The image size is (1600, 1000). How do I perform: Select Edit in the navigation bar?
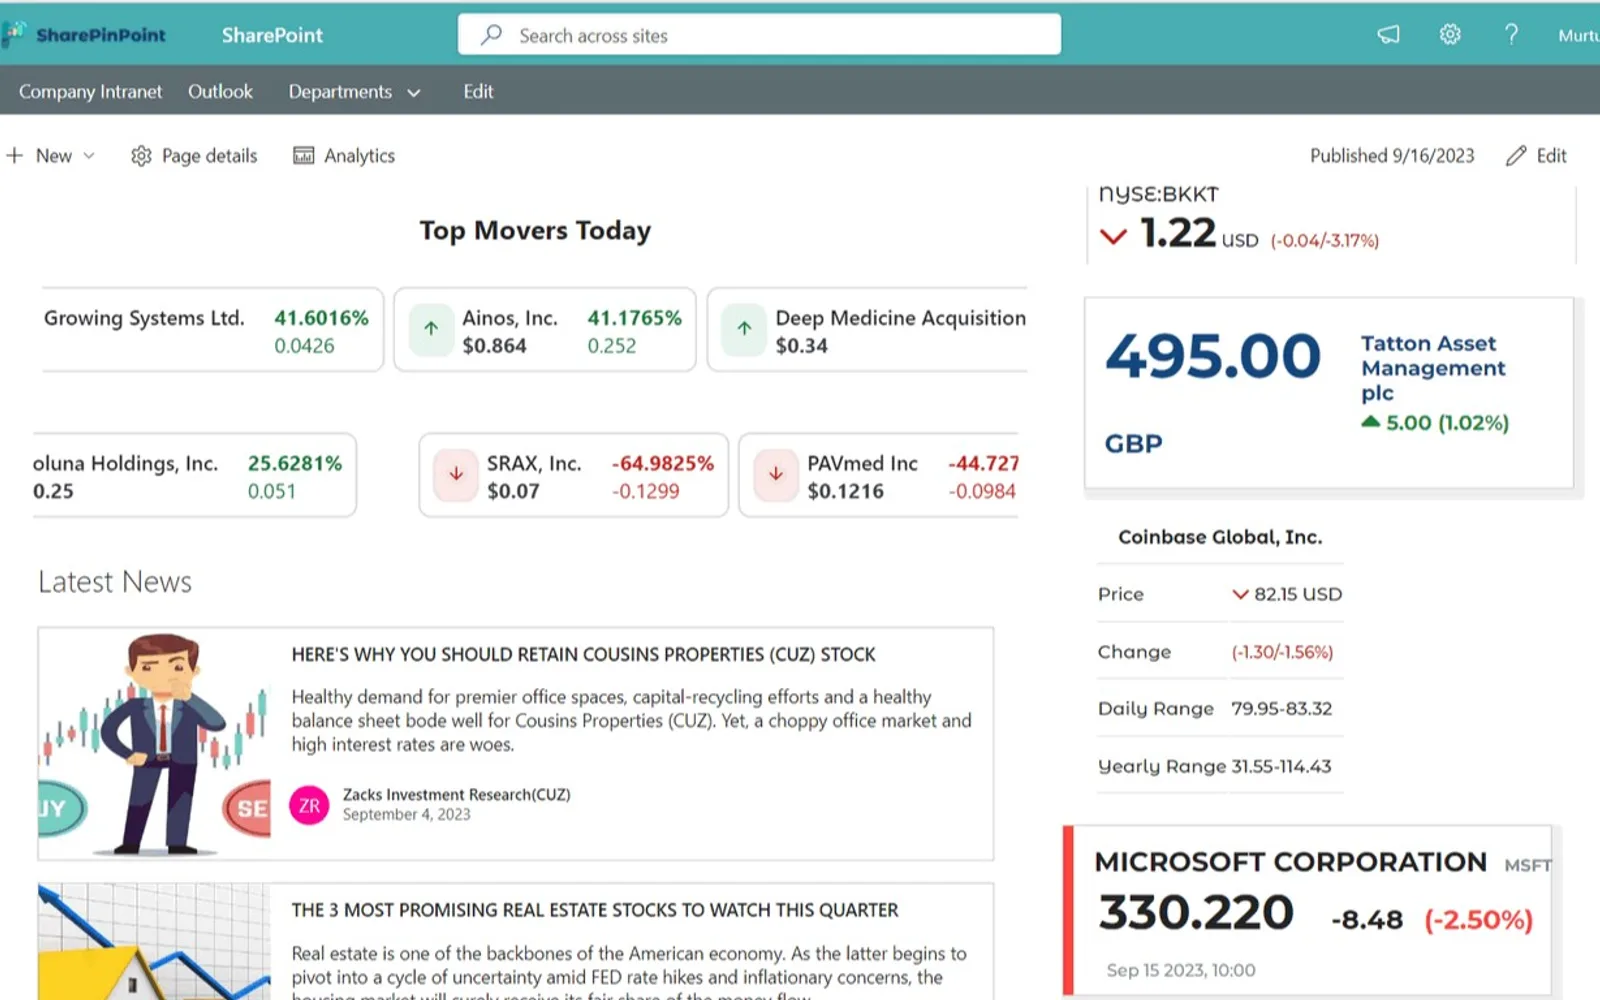pos(478,92)
